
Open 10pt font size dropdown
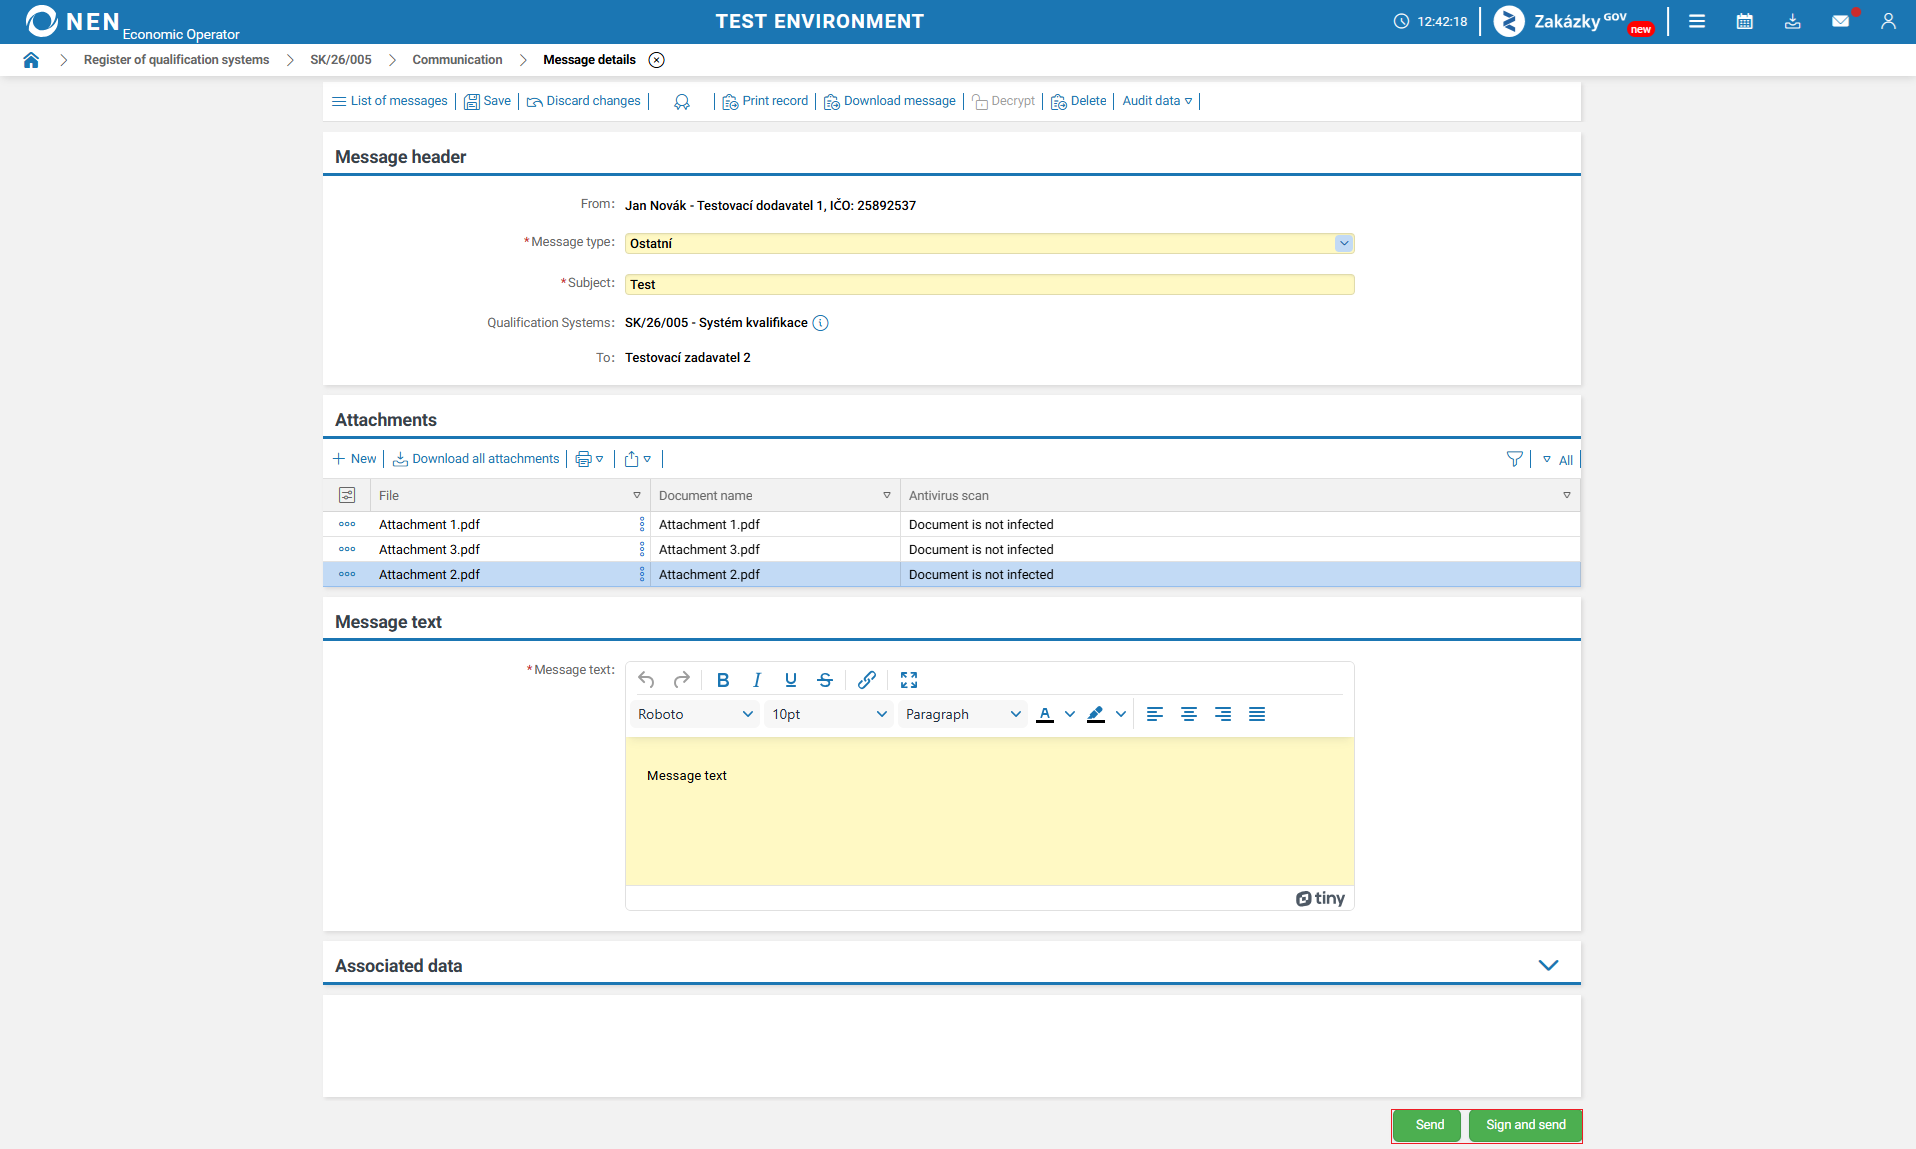coord(829,714)
